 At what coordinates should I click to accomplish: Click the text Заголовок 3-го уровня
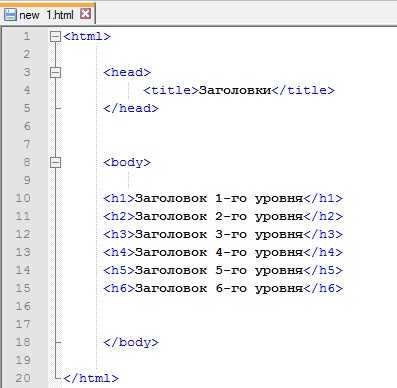point(219,235)
